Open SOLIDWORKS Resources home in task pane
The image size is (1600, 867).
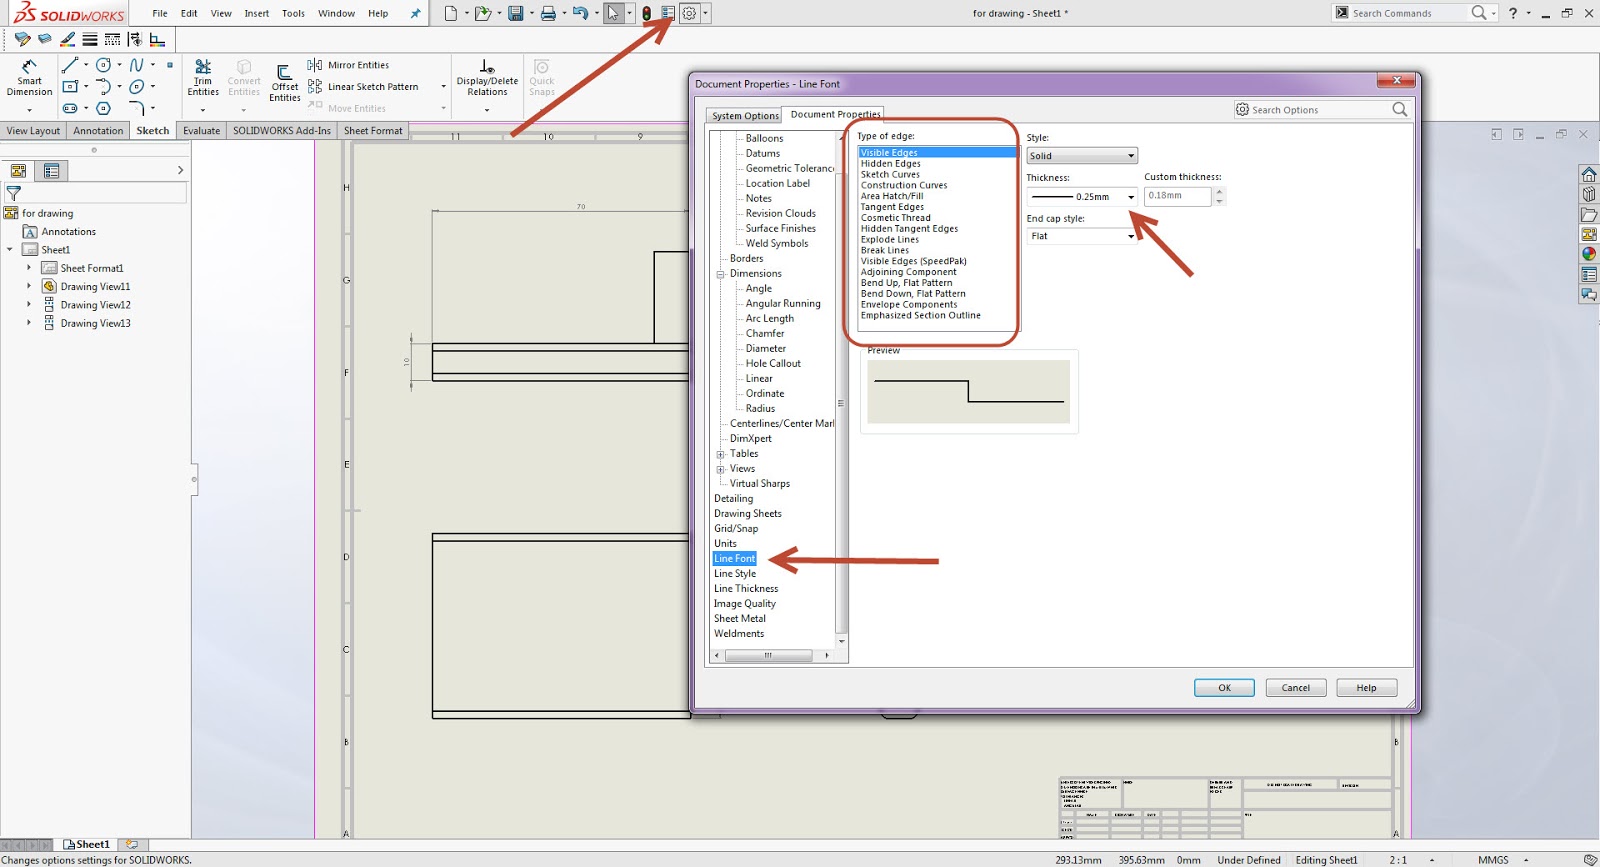pyautogui.click(x=1588, y=174)
